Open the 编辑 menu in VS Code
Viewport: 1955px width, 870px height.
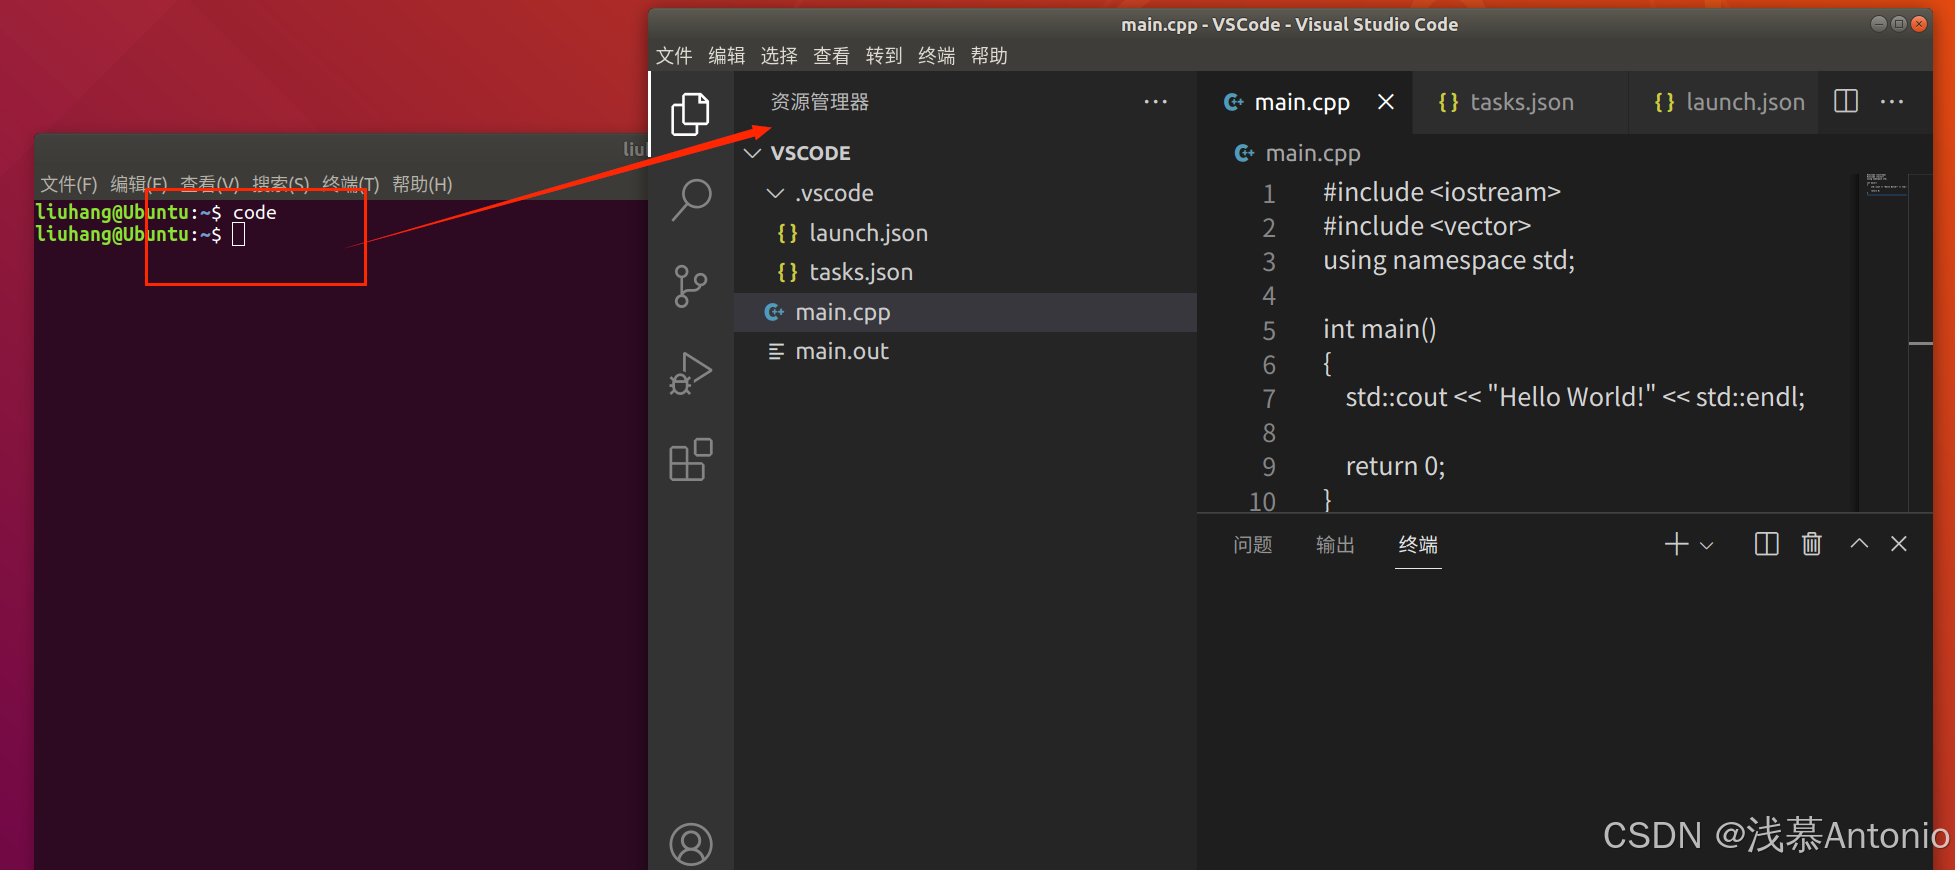(x=727, y=56)
